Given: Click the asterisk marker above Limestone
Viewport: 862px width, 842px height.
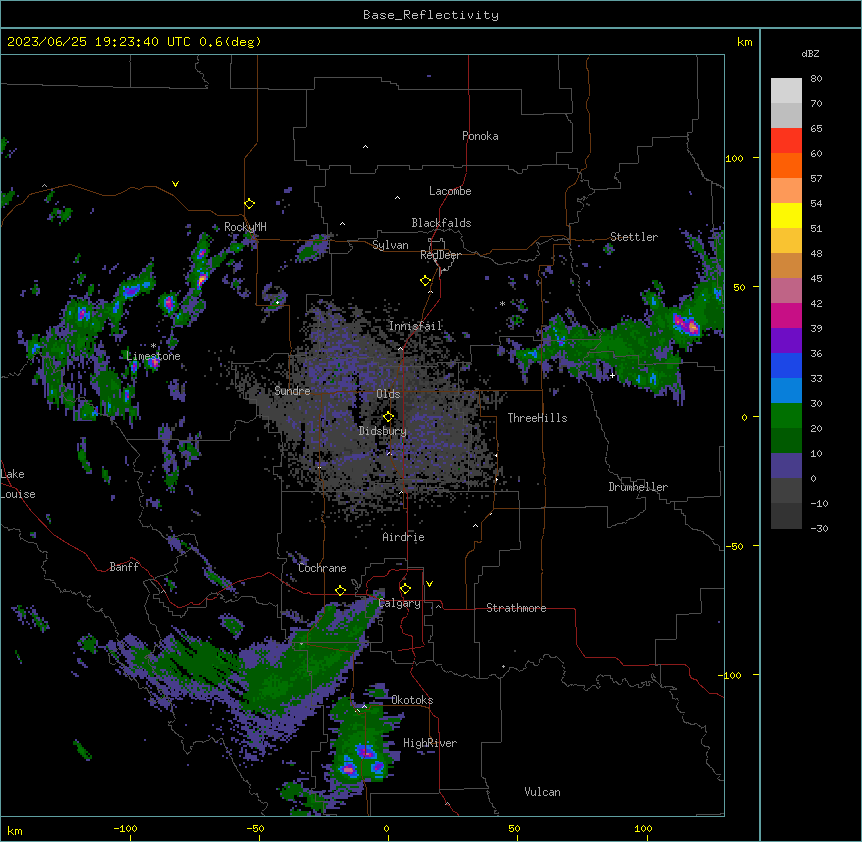Looking at the screenshot, I should coord(153,346).
